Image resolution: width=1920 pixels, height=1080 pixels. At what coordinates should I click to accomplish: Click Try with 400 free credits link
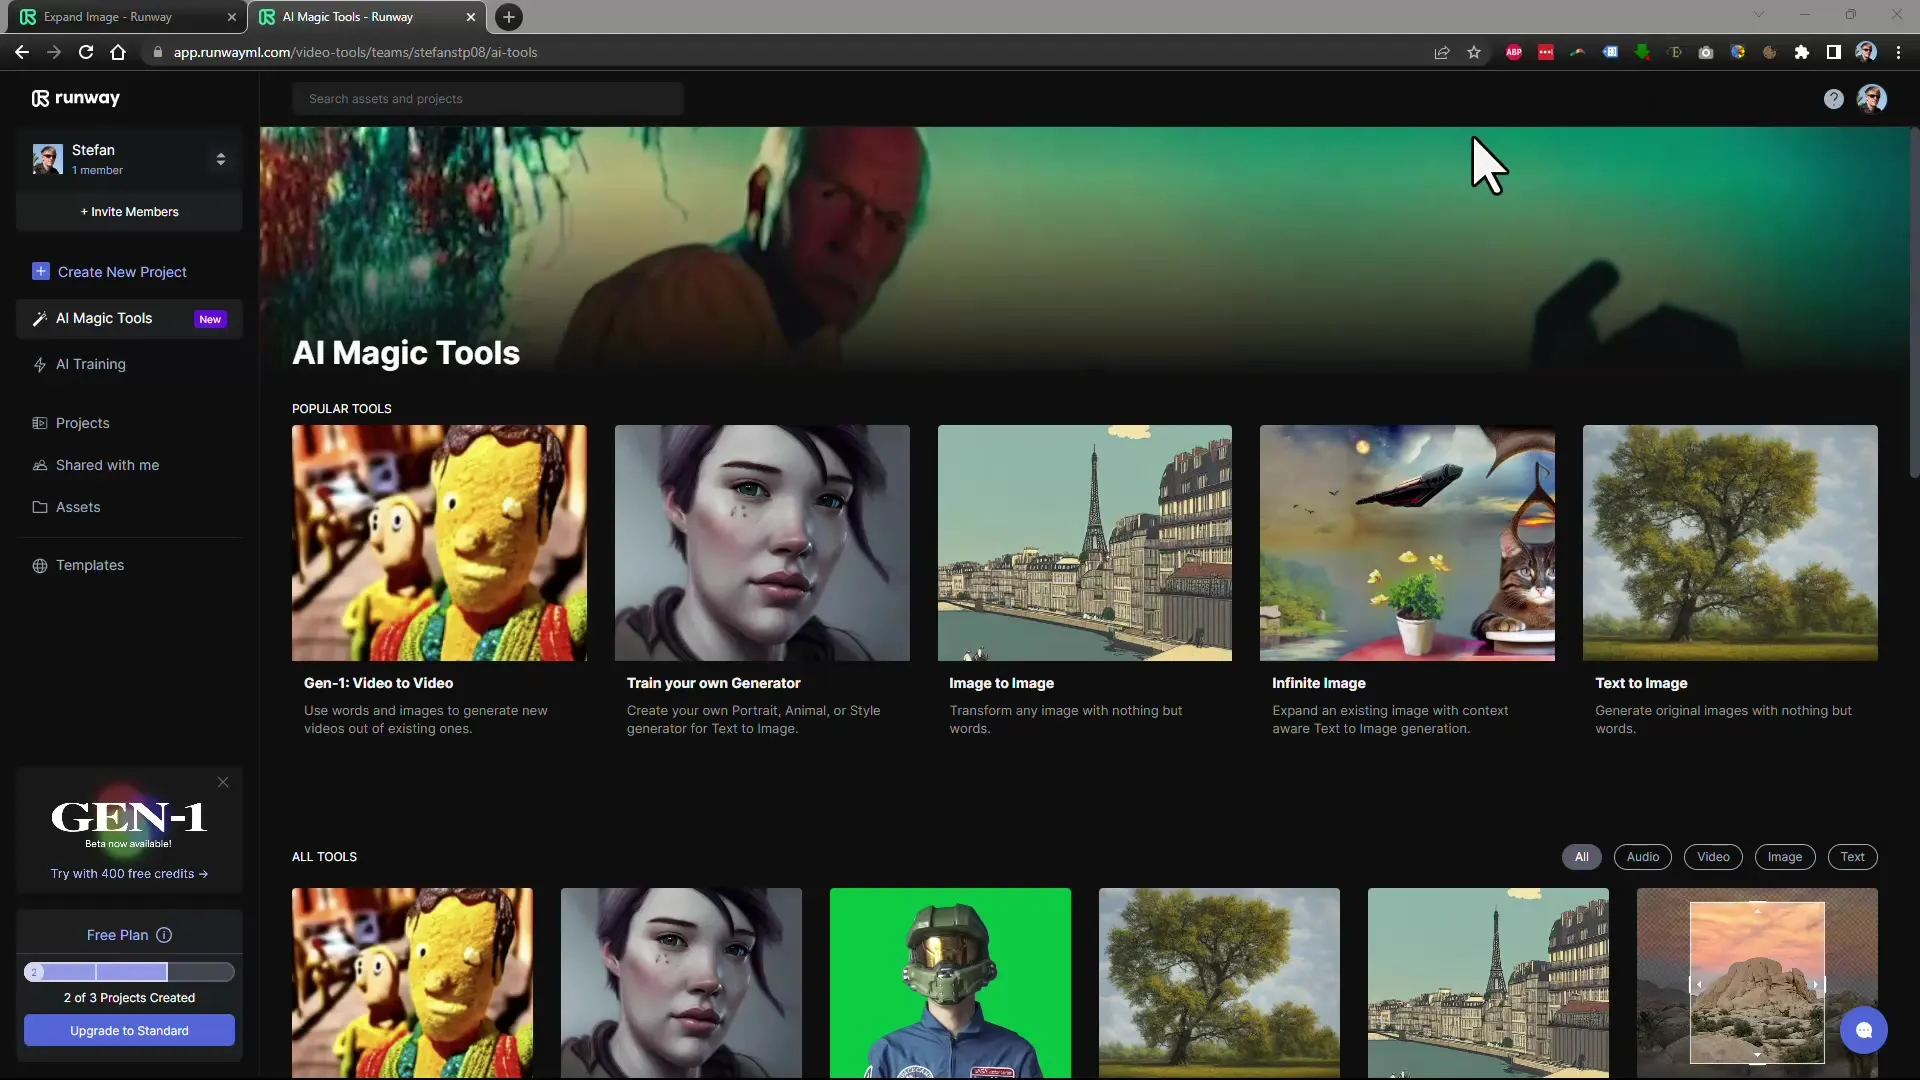click(129, 874)
